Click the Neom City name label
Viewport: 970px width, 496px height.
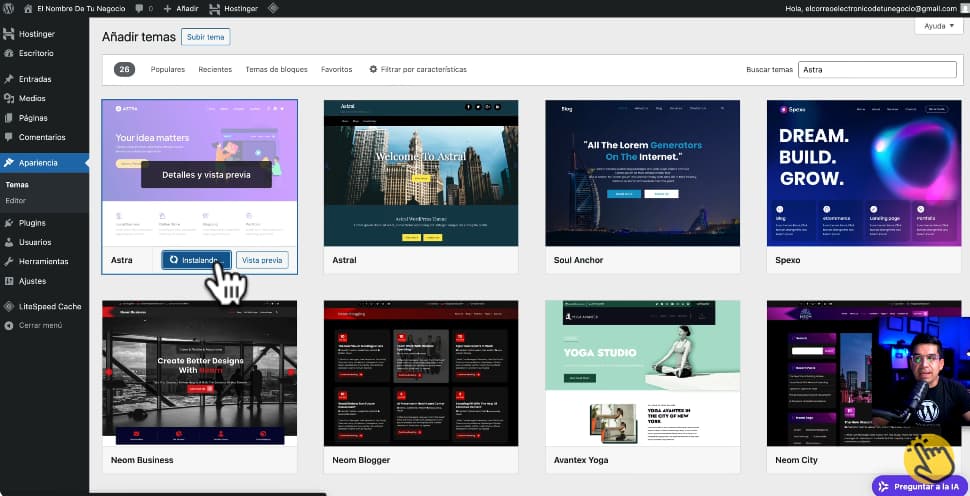coord(796,460)
